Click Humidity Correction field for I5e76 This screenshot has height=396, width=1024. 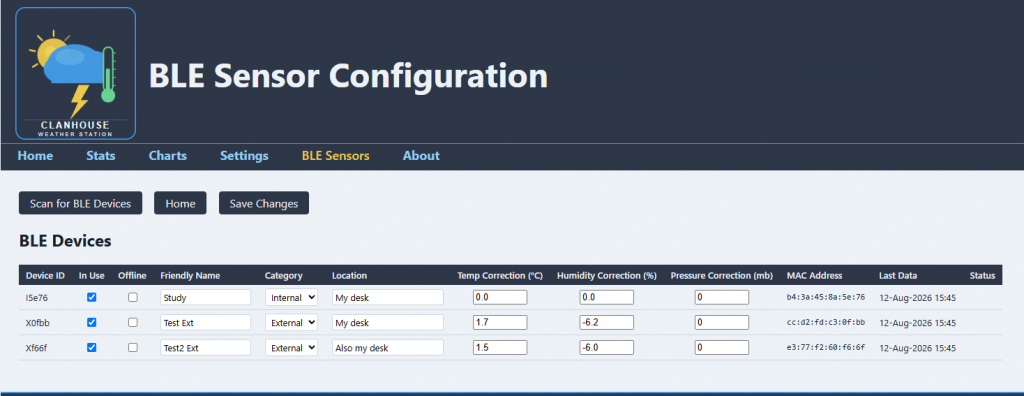(x=607, y=297)
